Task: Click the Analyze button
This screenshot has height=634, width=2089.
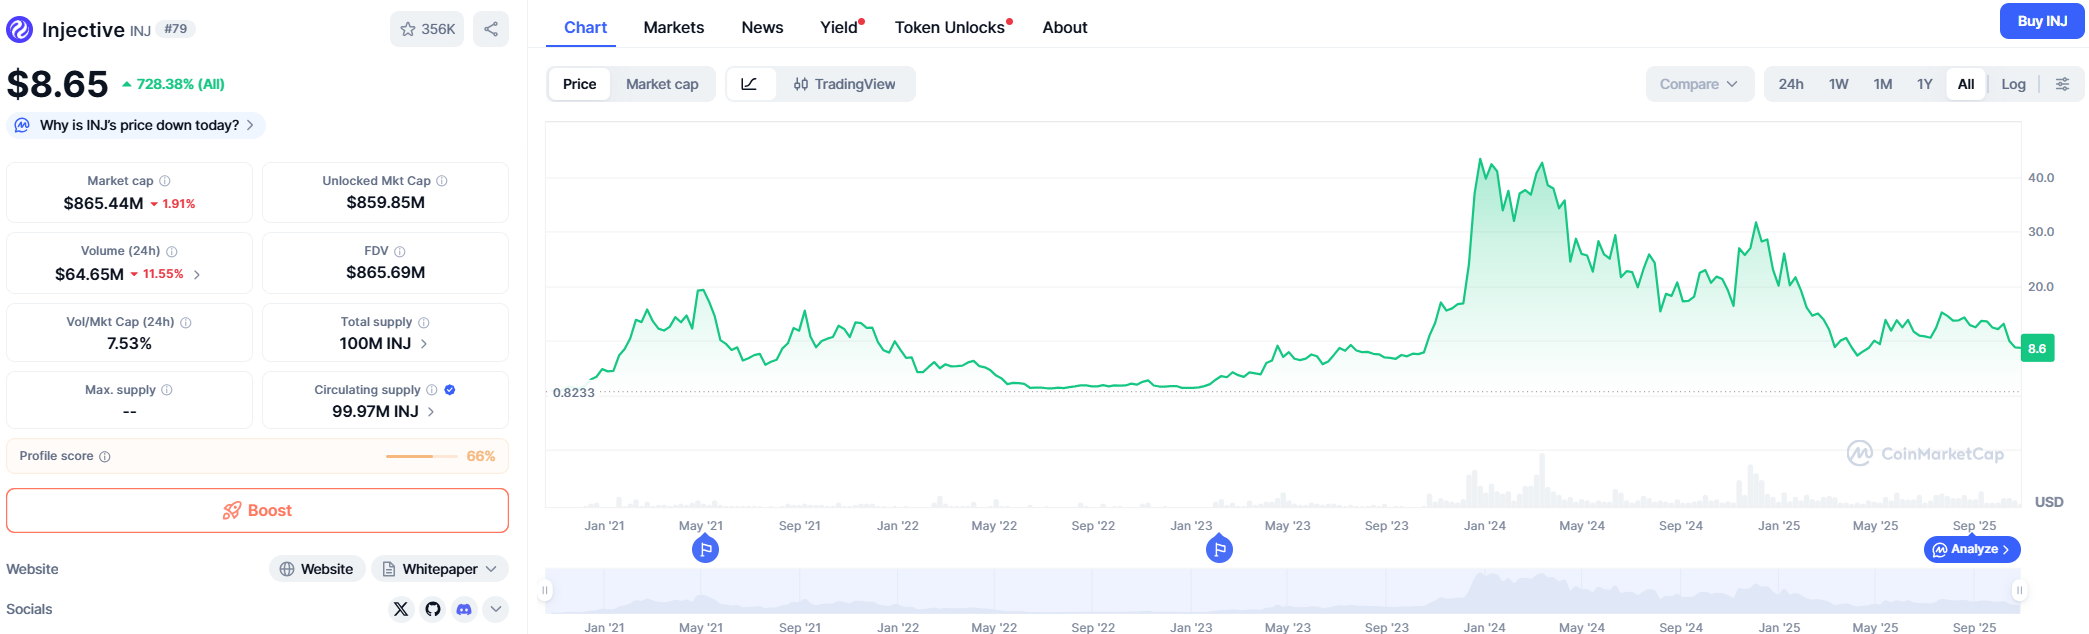Action: [1972, 549]
